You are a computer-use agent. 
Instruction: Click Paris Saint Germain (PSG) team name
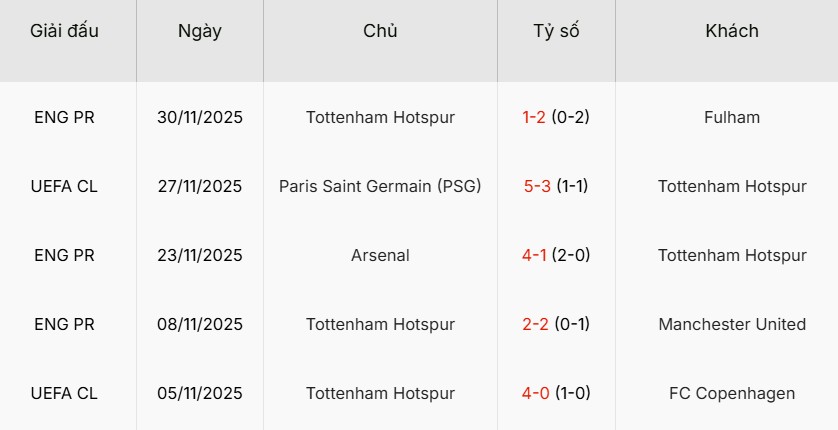[x=380, y=186]
